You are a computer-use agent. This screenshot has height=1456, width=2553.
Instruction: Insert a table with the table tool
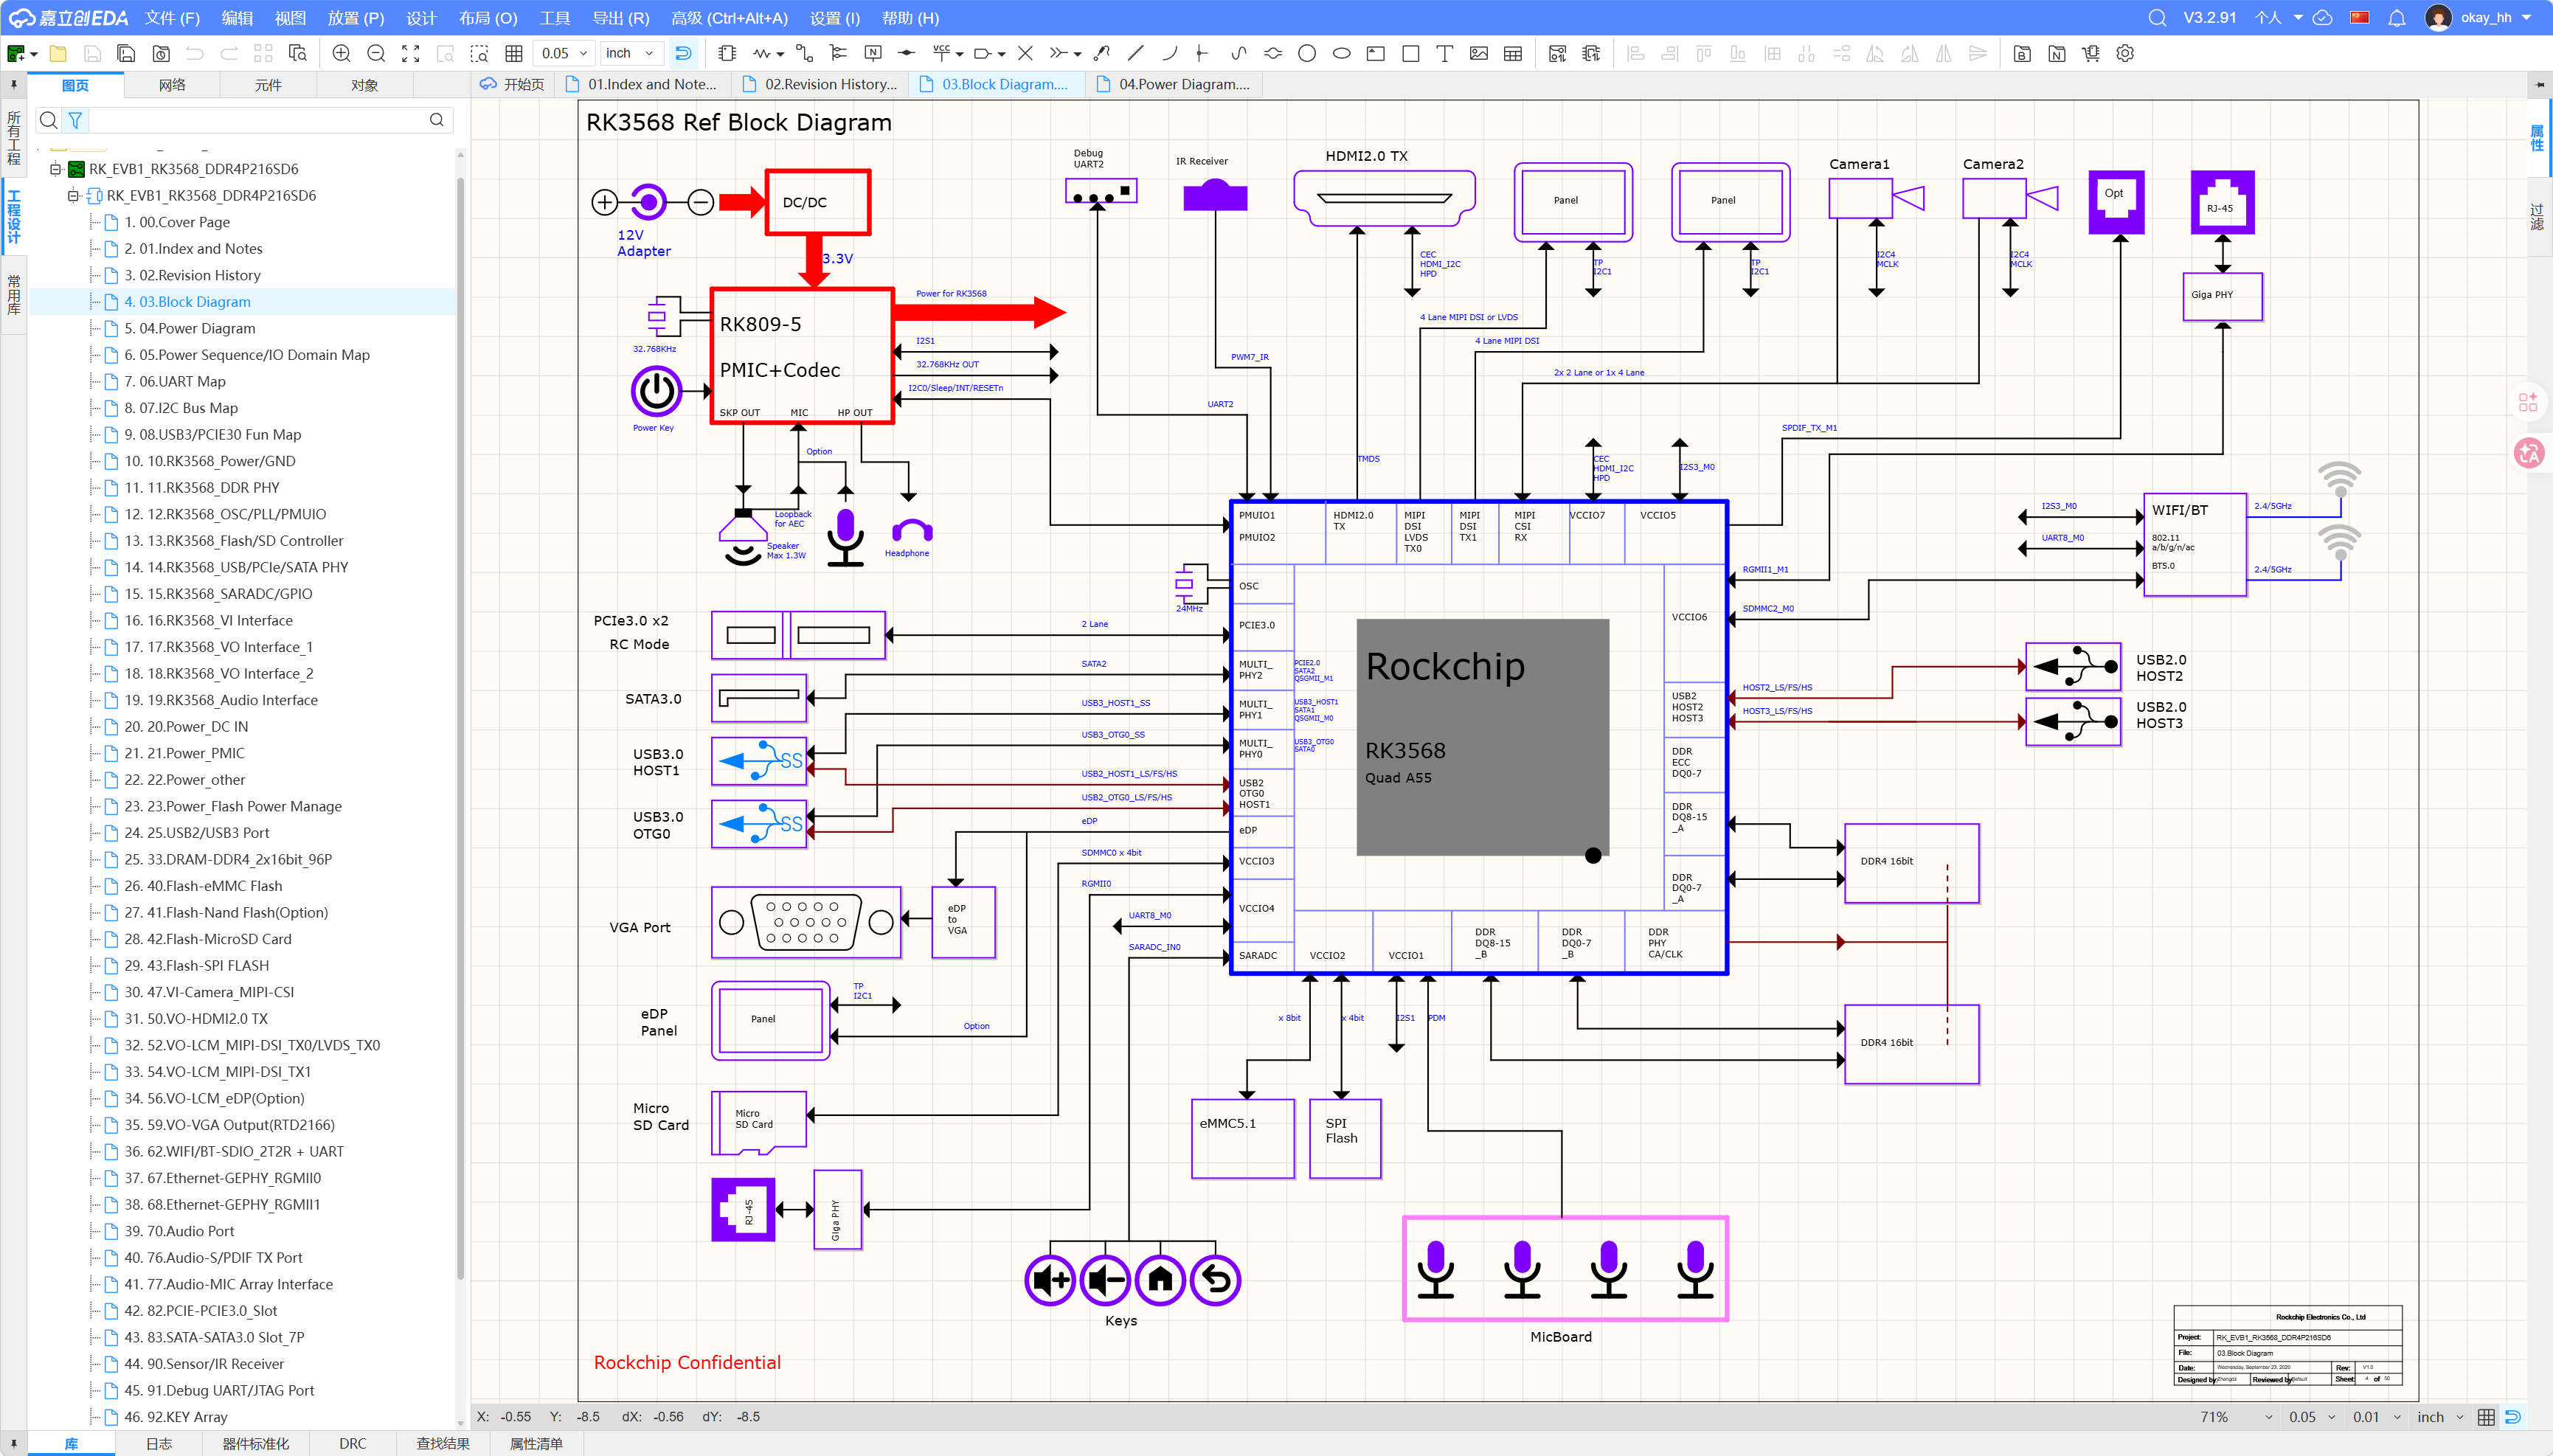tap(1513, 54)
